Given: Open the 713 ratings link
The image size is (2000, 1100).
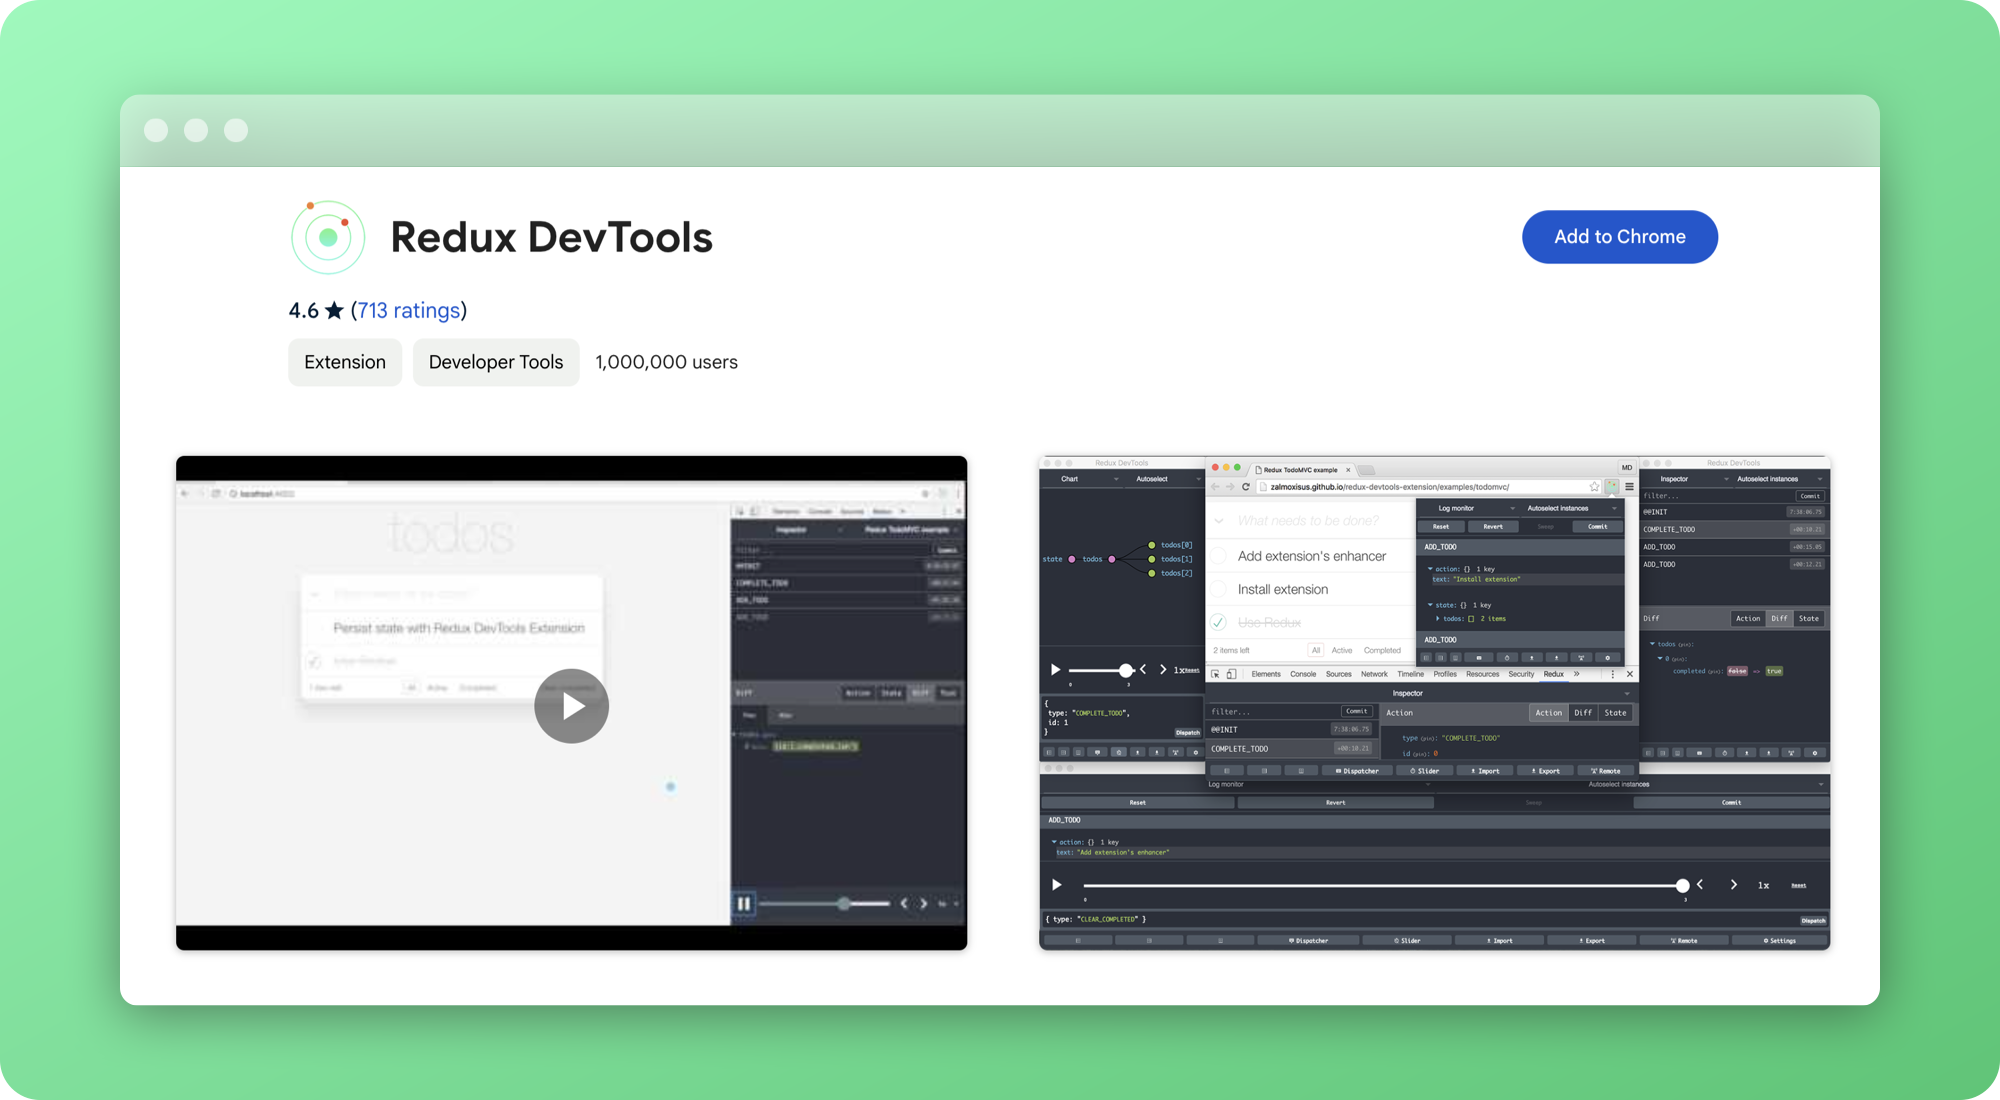Looking at the screenshot, I should (x=408, y=310).
